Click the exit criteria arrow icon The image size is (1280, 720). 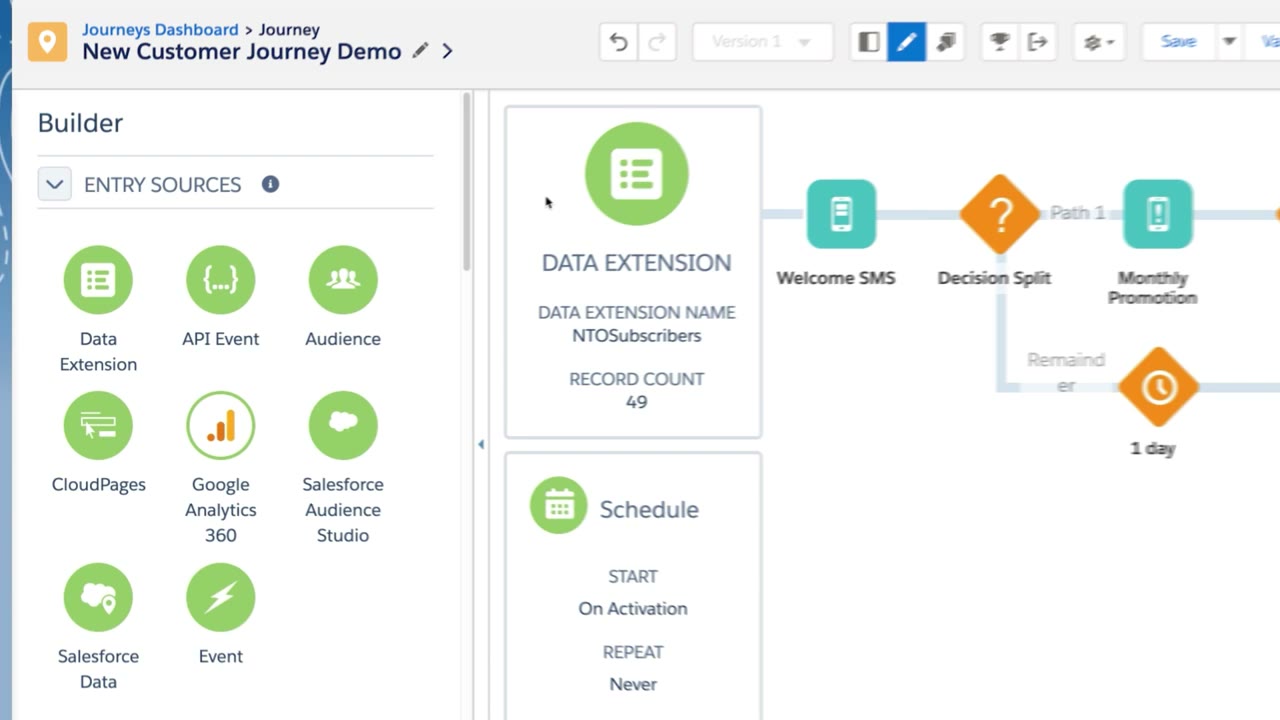coord(1038,42)
